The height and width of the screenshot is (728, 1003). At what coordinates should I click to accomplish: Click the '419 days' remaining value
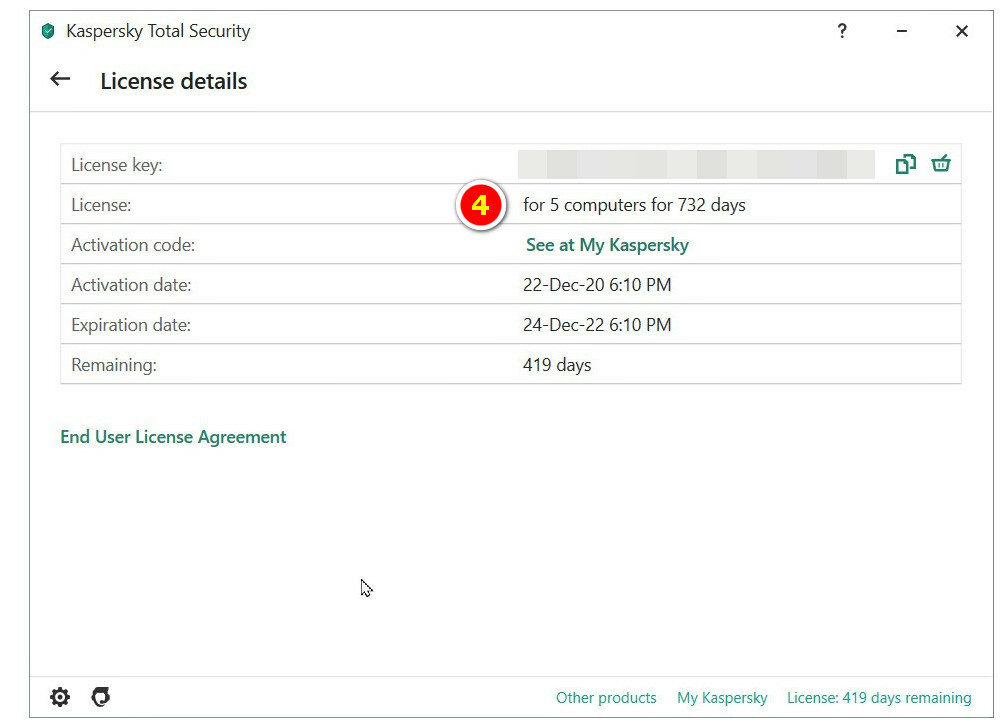pyautogui.click(x=557, y=365)
